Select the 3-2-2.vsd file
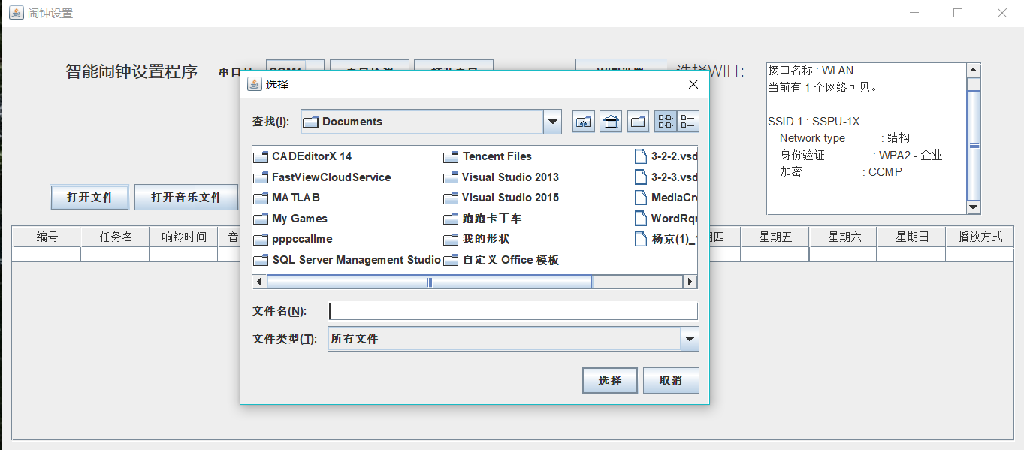Screen dimensions: 1024x450 (666, 156)
